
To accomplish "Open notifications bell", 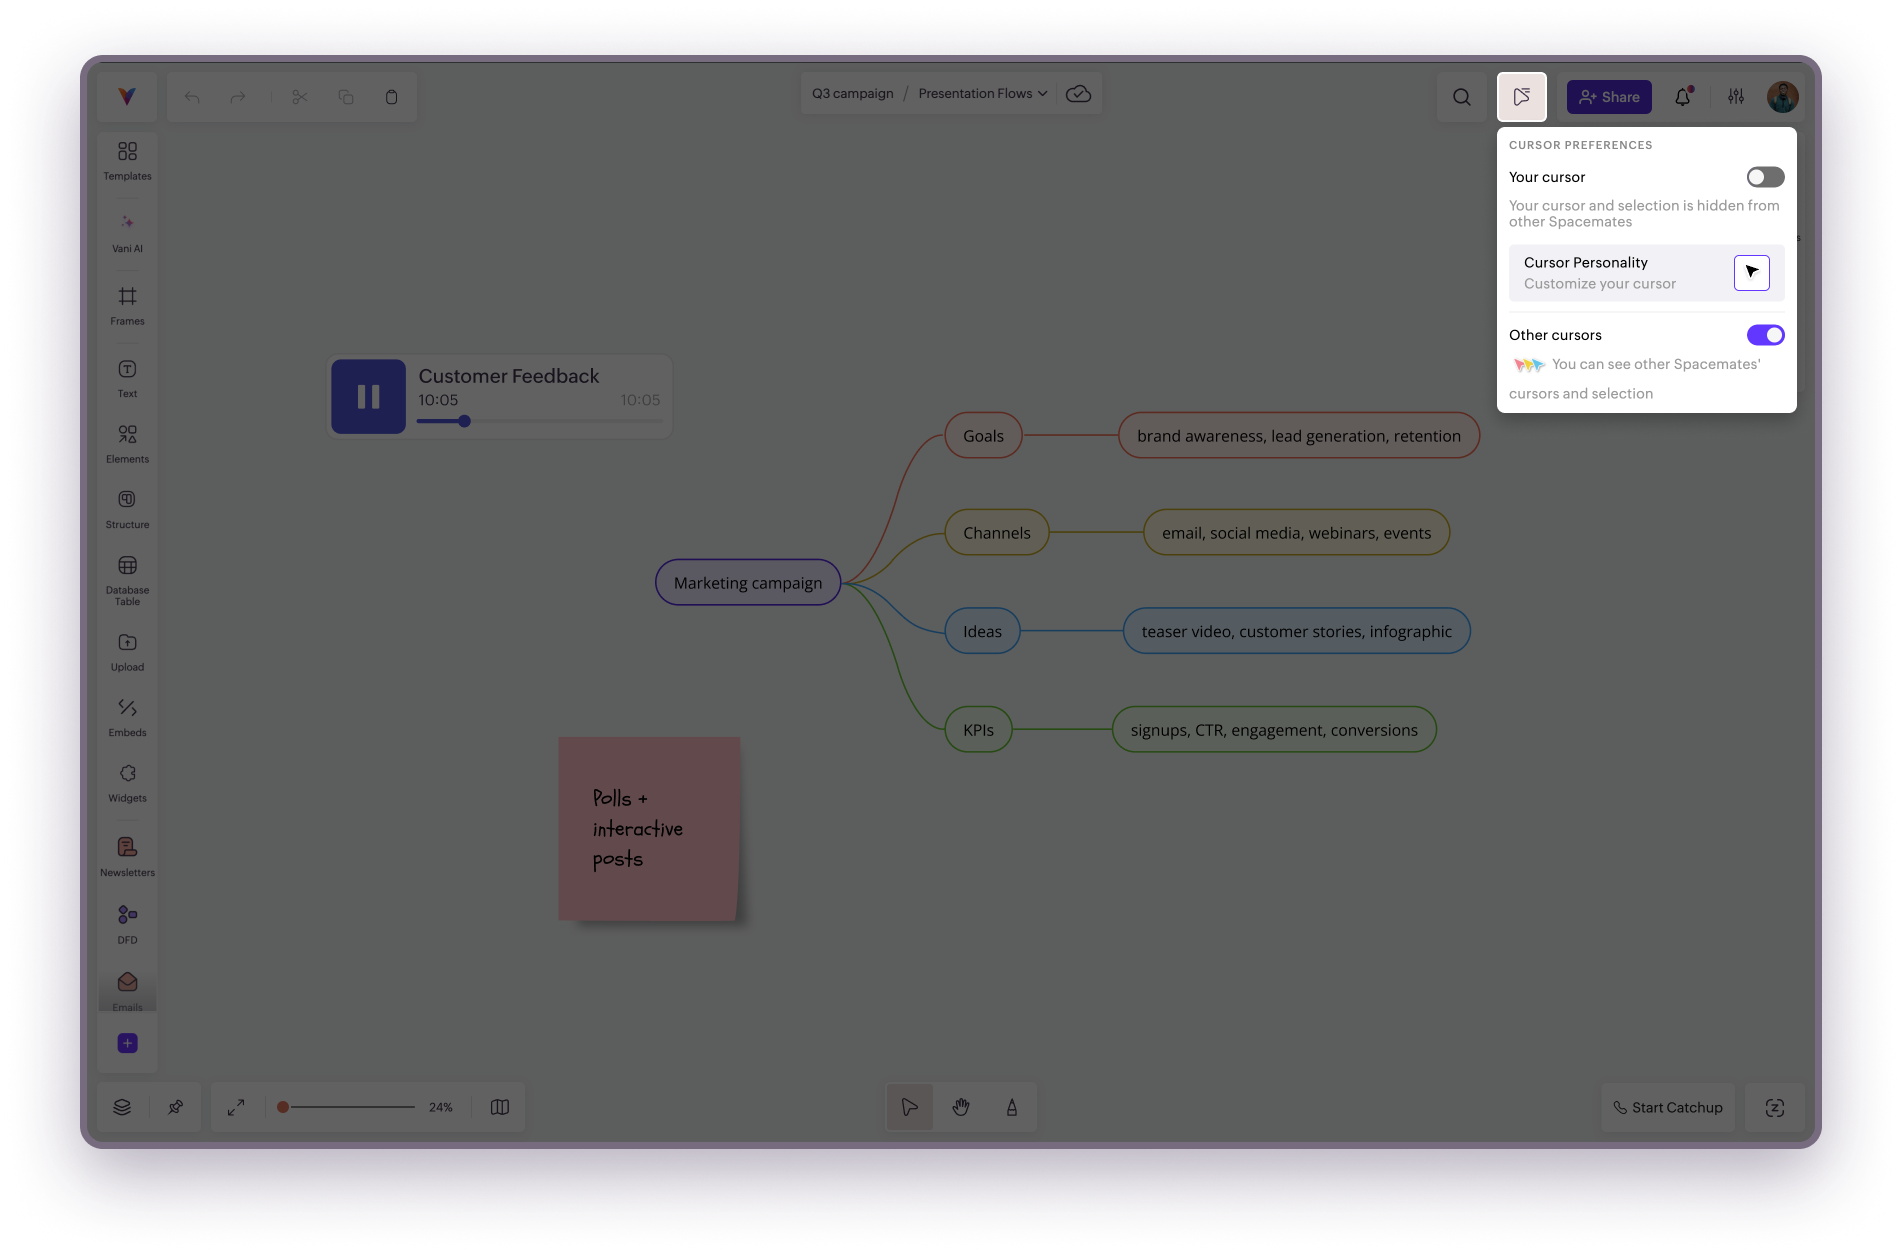I will click(x=1683, y=97).
